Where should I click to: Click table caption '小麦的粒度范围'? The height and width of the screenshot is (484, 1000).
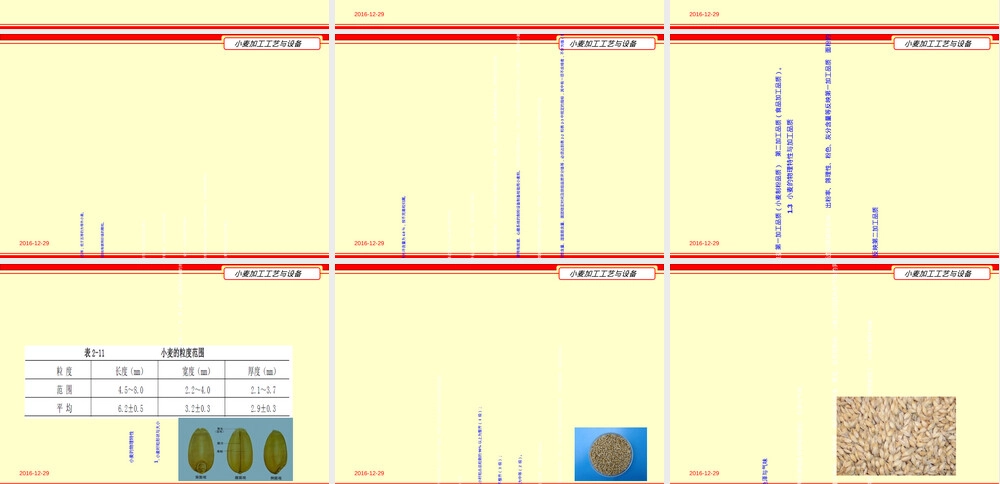coord(182,353)
